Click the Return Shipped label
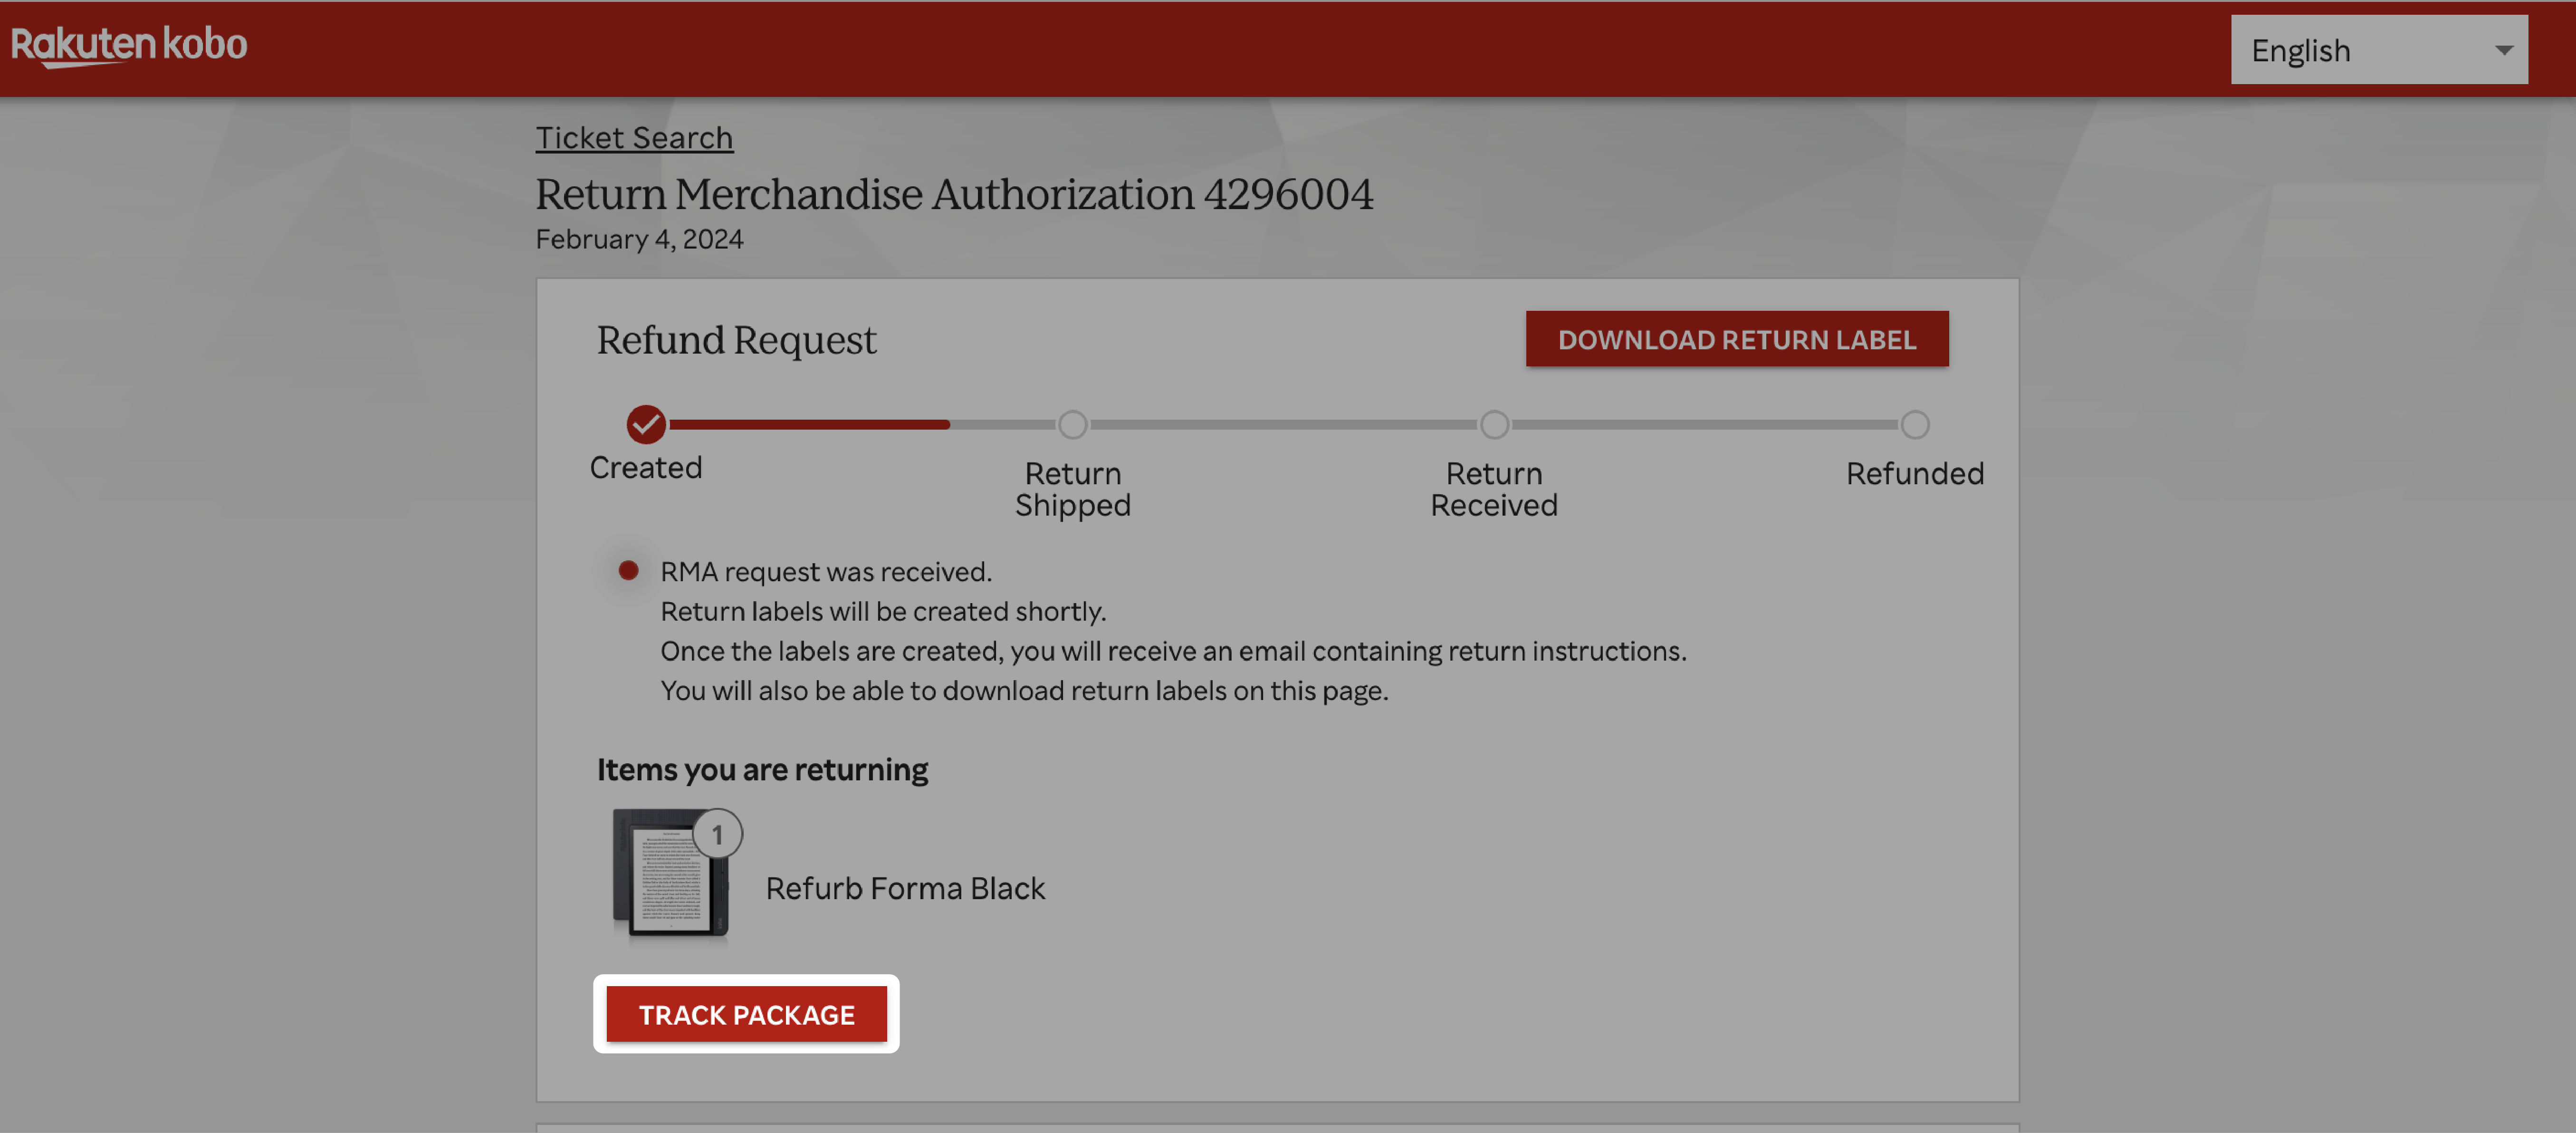Viewport: 2576px width, 1133px height. (x=1072, y=489)
